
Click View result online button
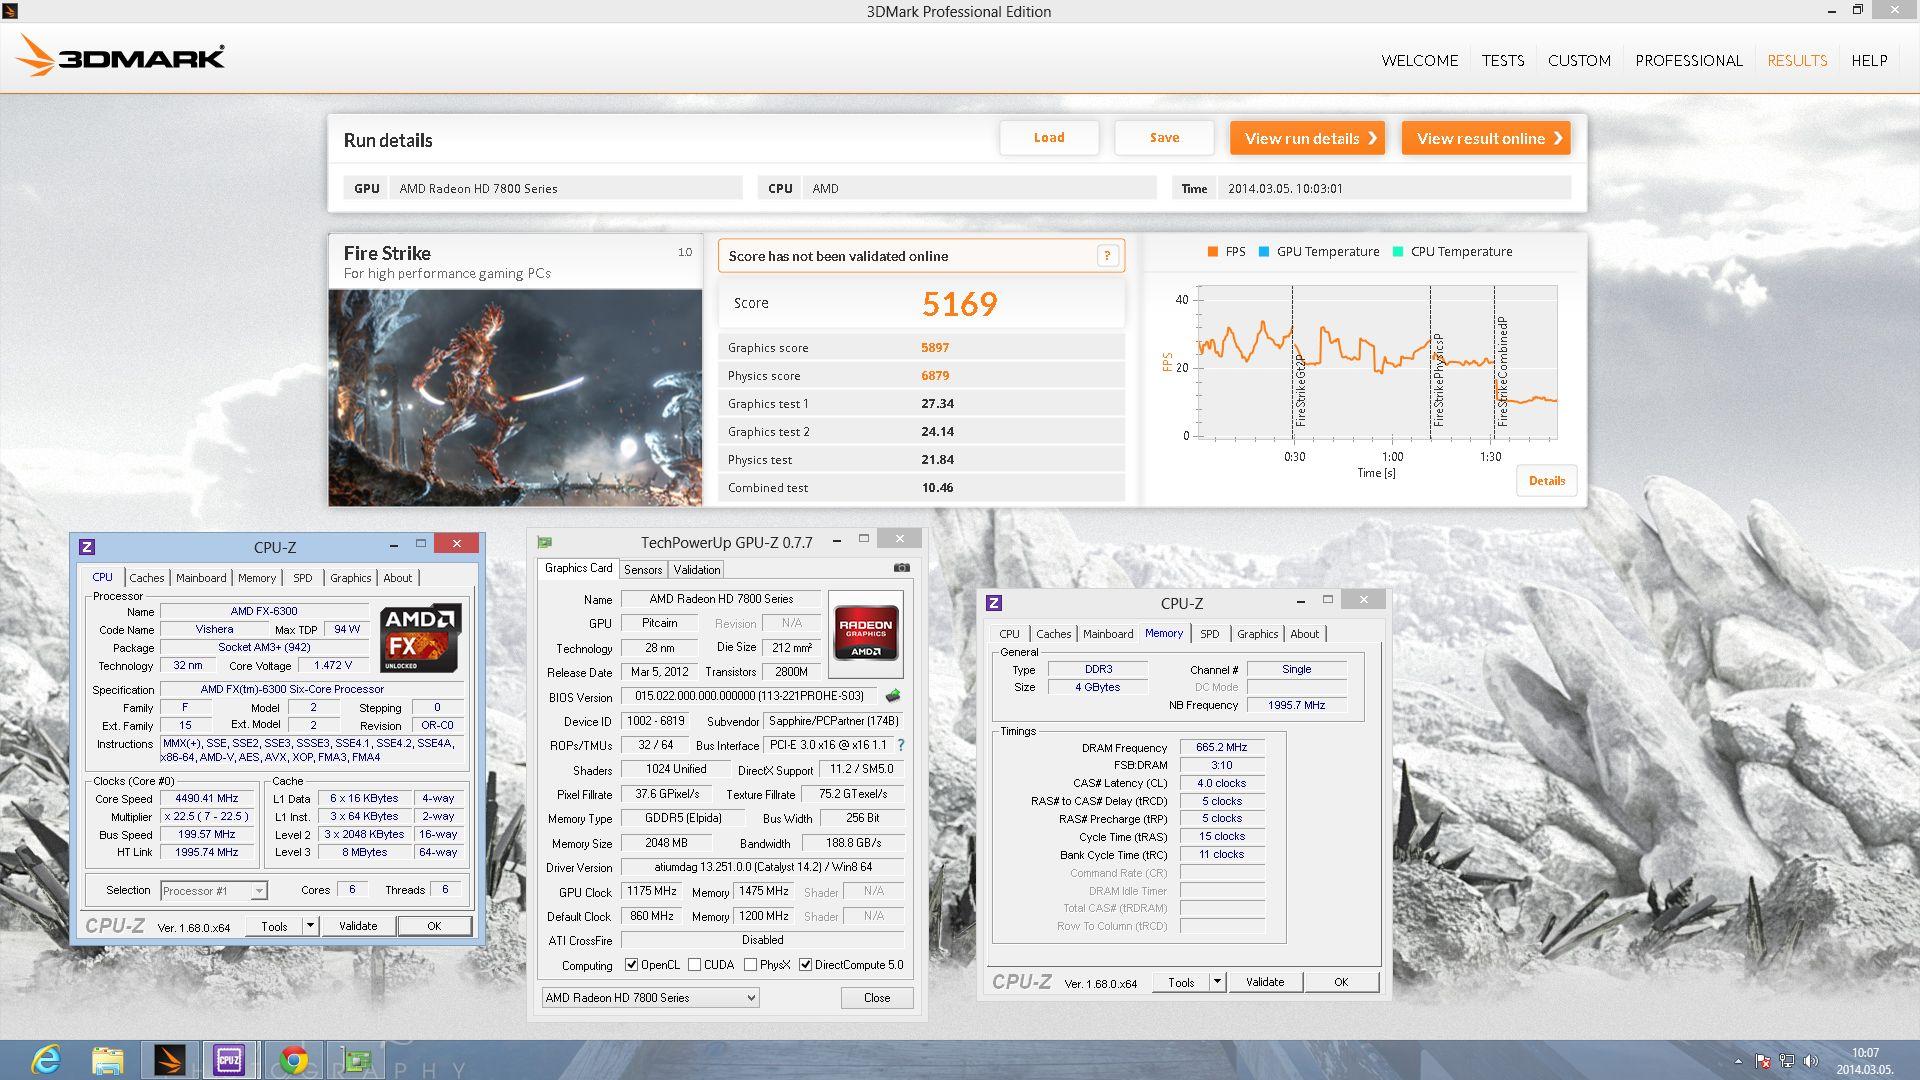1486,138
